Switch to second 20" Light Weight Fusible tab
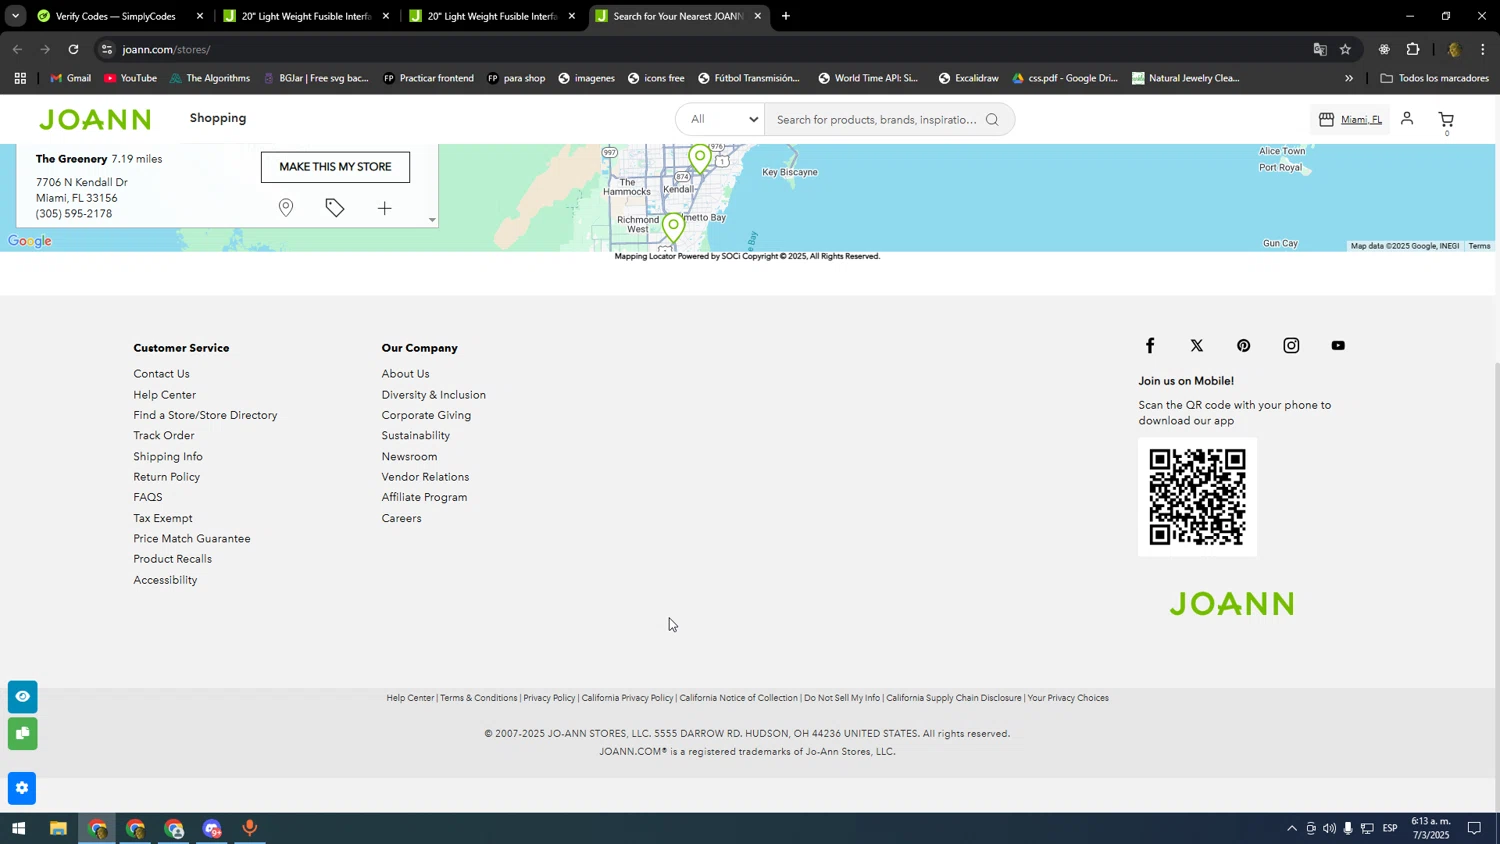The image size is (1500, 844). (492, 16)
